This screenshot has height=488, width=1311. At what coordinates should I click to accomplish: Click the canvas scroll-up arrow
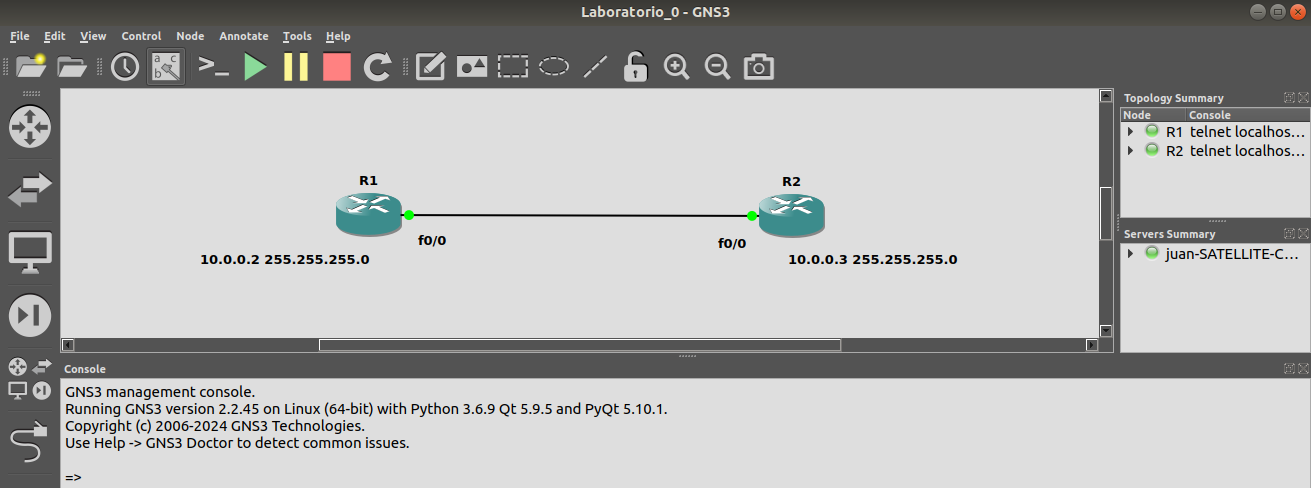point(1106,96)
